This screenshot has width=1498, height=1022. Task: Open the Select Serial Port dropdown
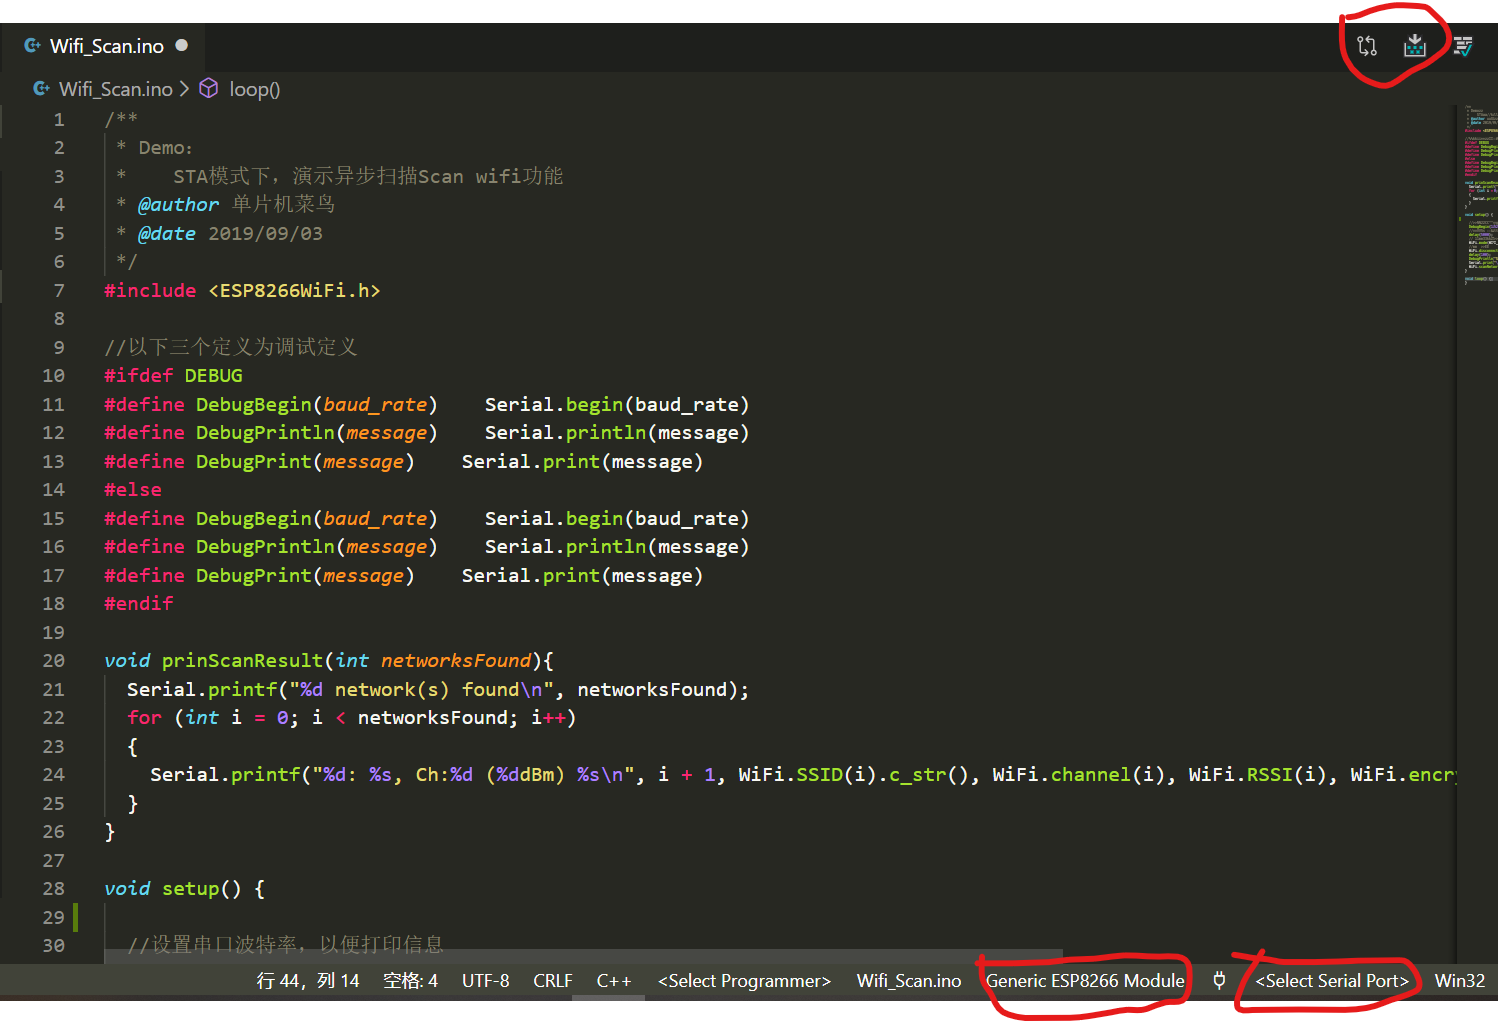point(1330,981)
